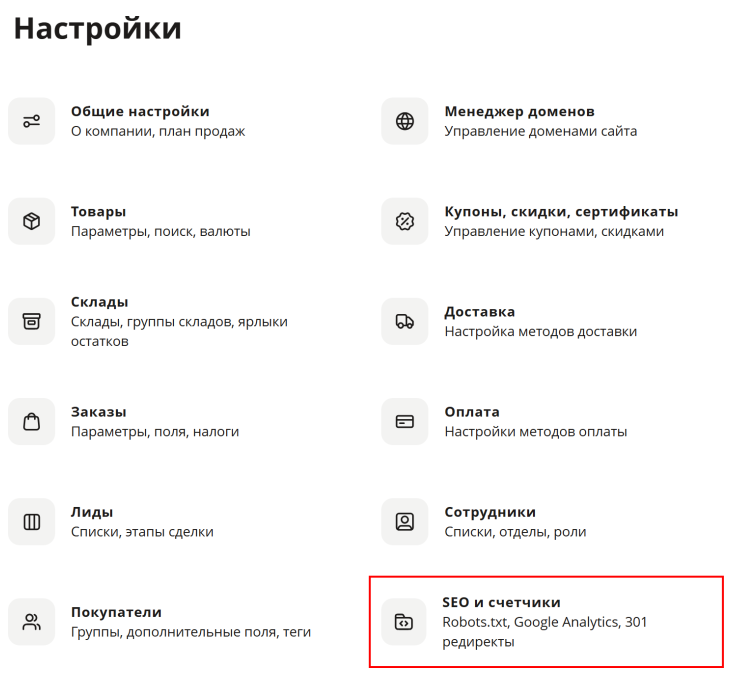Image resolution: width=740 pixels, height=684 pixels.
Task: Click 'Управление купонами, скидками' text
Action: coord(554,231)
